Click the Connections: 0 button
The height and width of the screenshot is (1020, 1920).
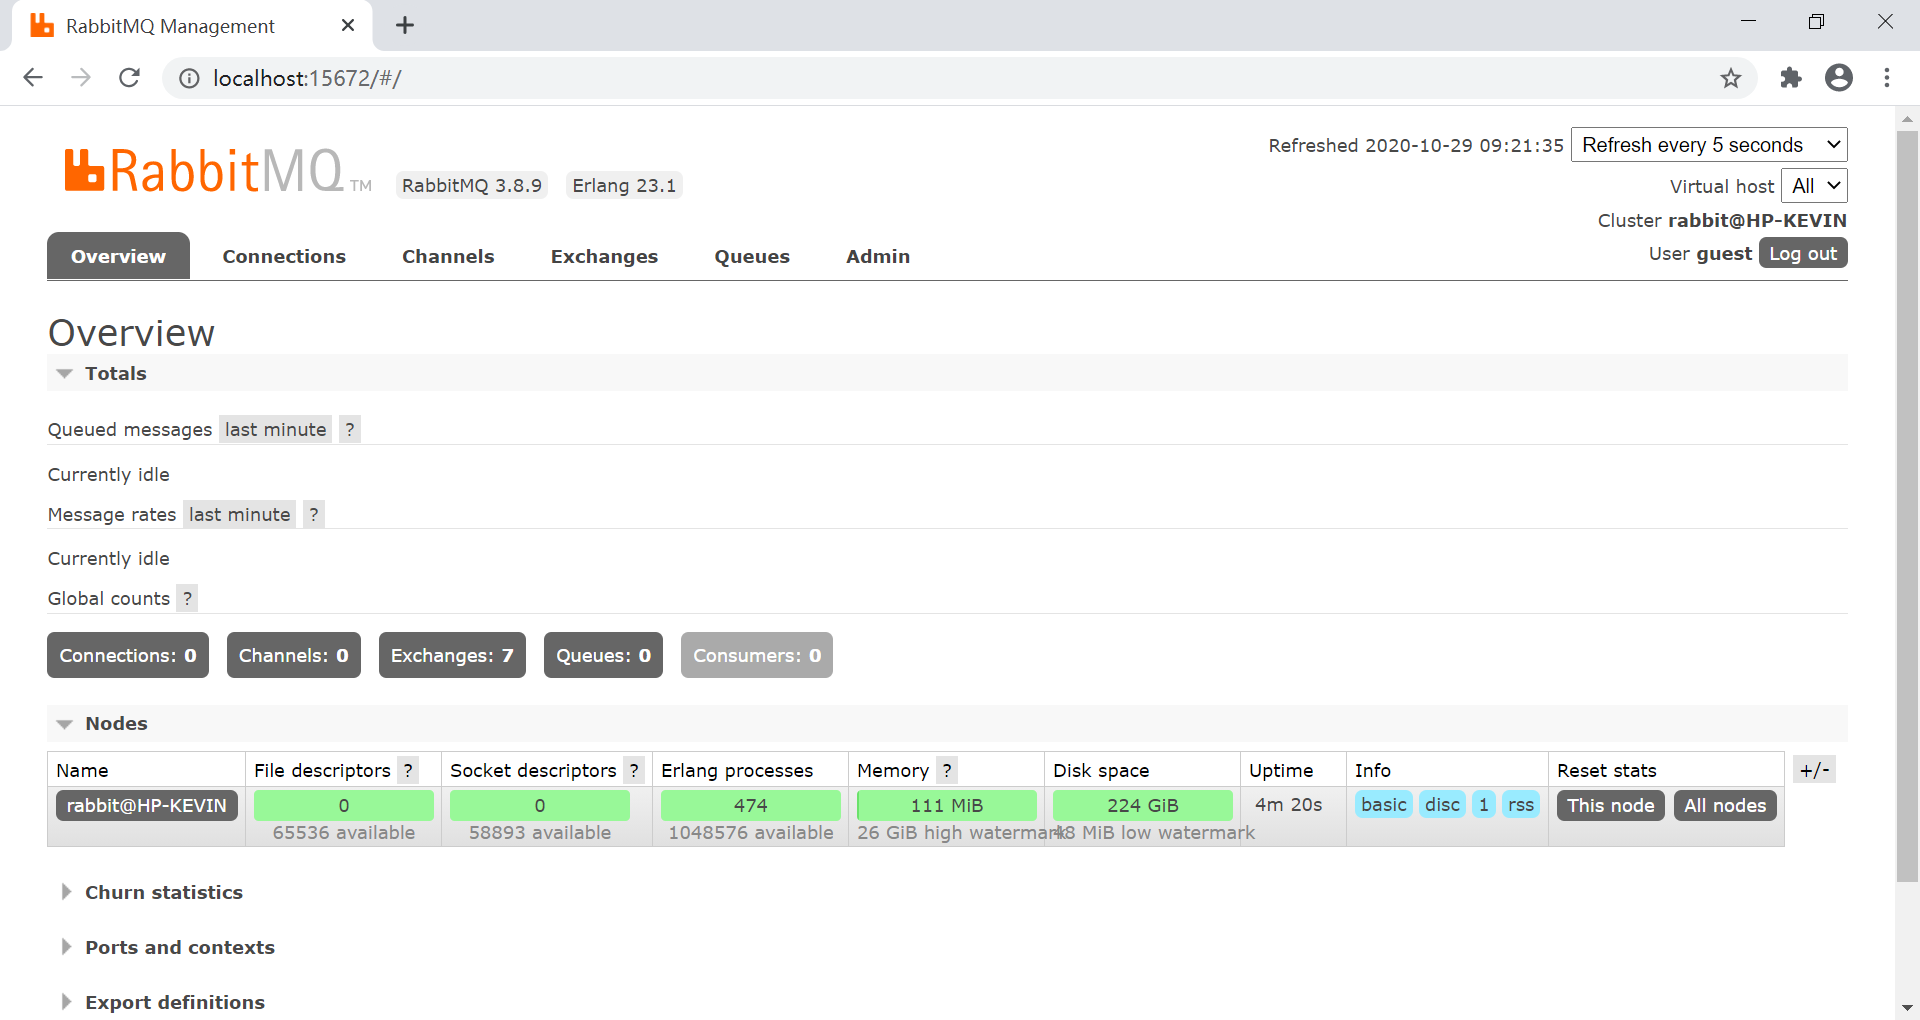tap(128, 655)
